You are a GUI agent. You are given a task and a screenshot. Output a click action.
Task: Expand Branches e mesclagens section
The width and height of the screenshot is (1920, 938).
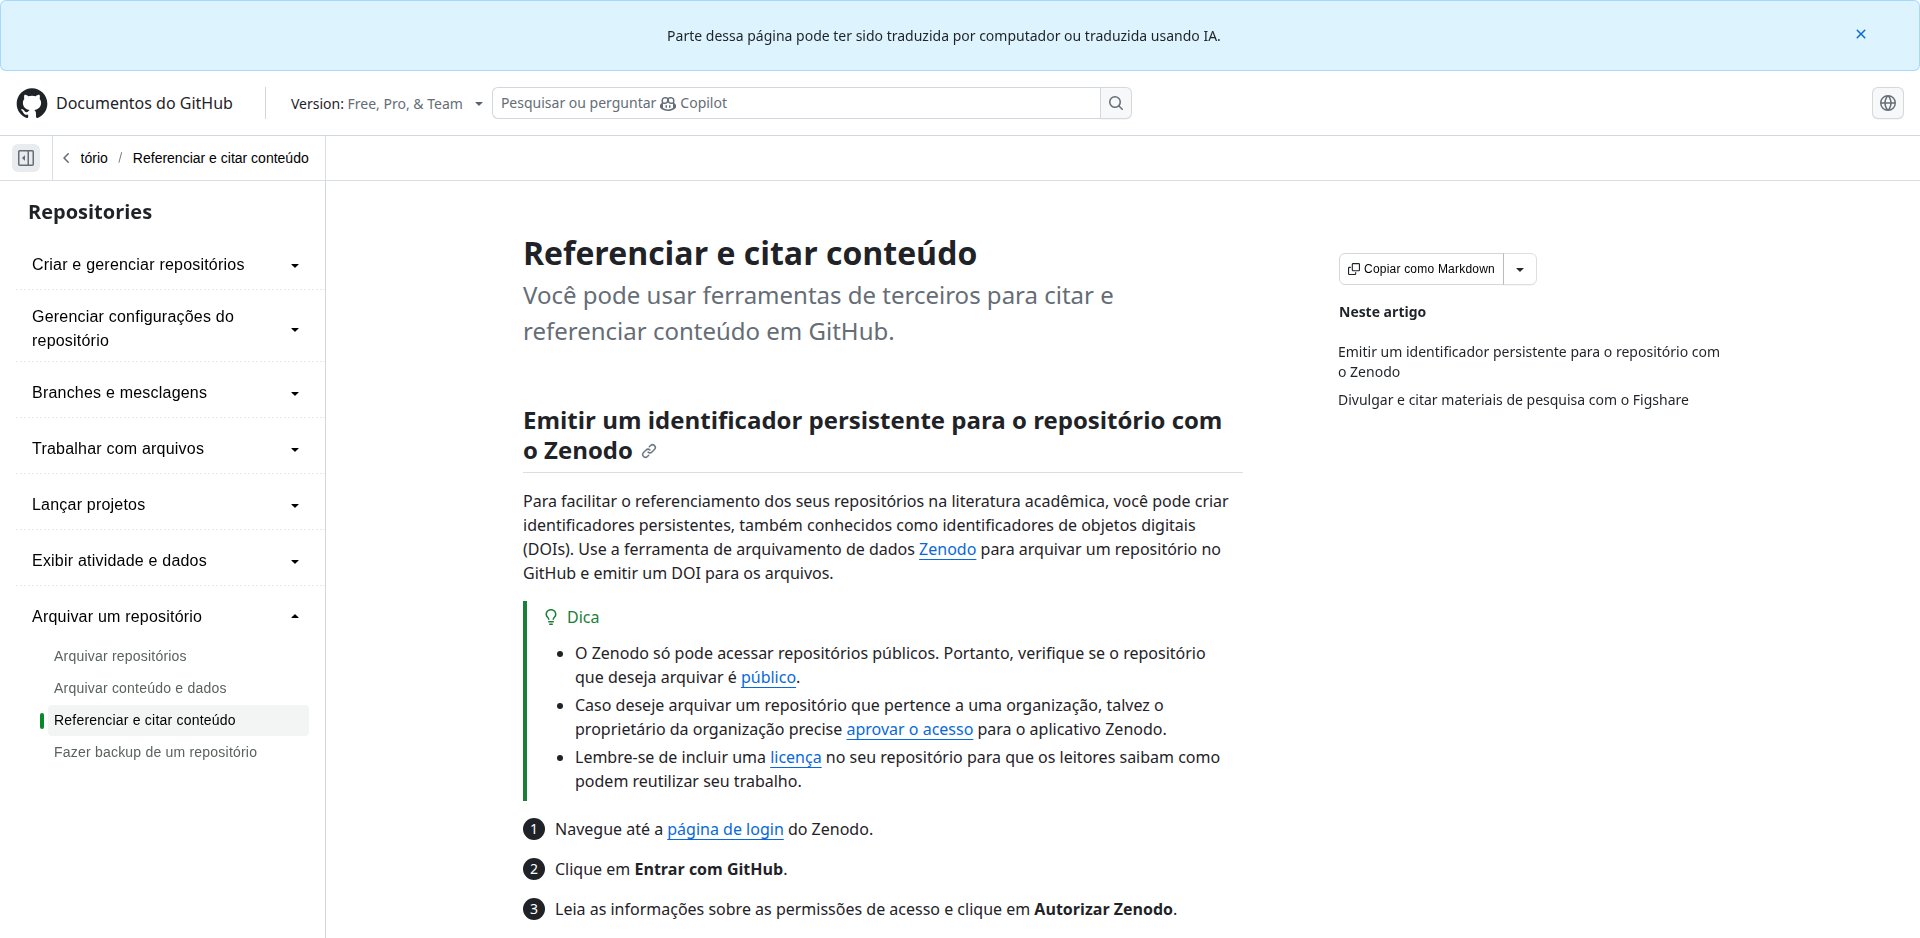[166, 393]
